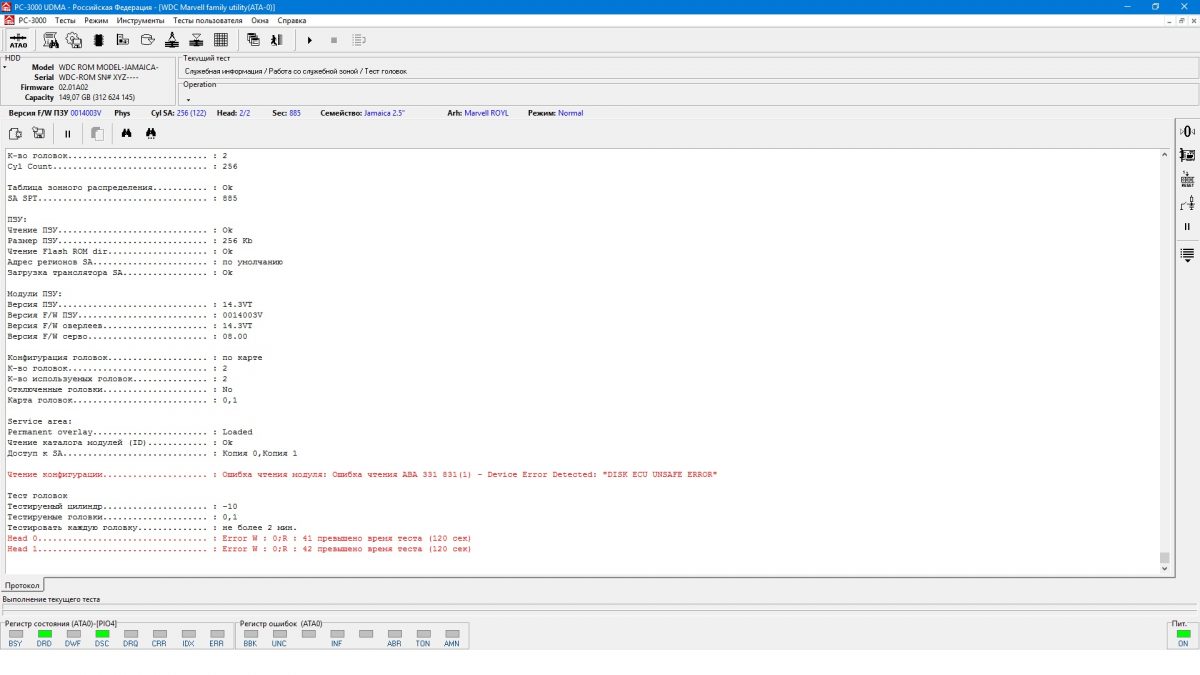Viewport: 1200px width, 675px height.
Task: Click the utility search icon with binoculars
Action: click(x=51, y=40)
